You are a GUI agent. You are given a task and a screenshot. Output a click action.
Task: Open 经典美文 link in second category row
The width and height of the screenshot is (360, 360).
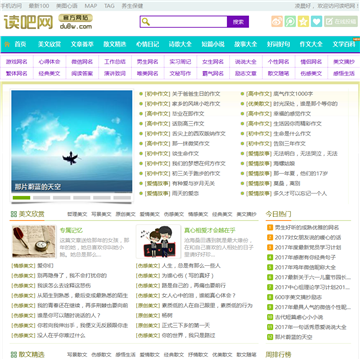(49, 73)
